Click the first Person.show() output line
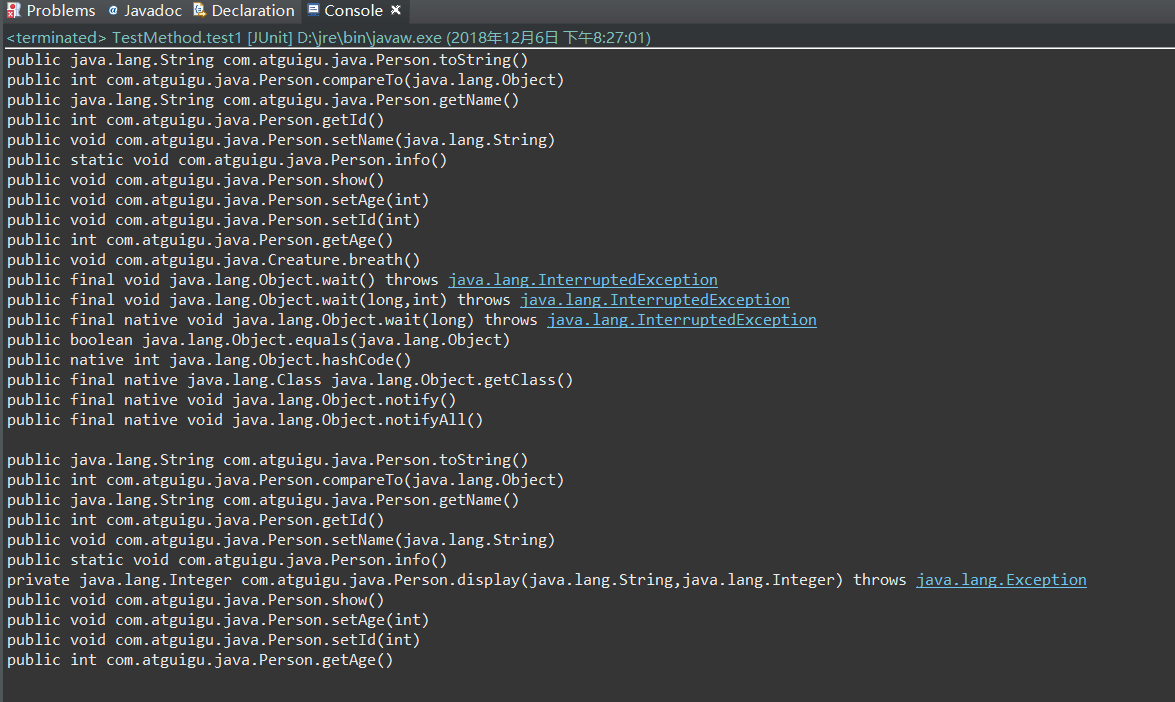Screen dimensions: 1175x702 196,180
